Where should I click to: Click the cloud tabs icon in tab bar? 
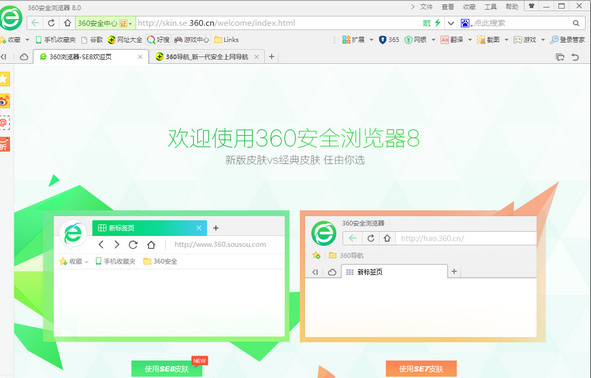[24, 57]
